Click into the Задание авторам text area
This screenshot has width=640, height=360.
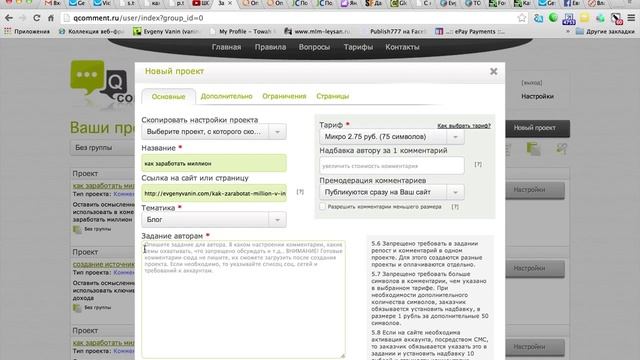[243, 299]
